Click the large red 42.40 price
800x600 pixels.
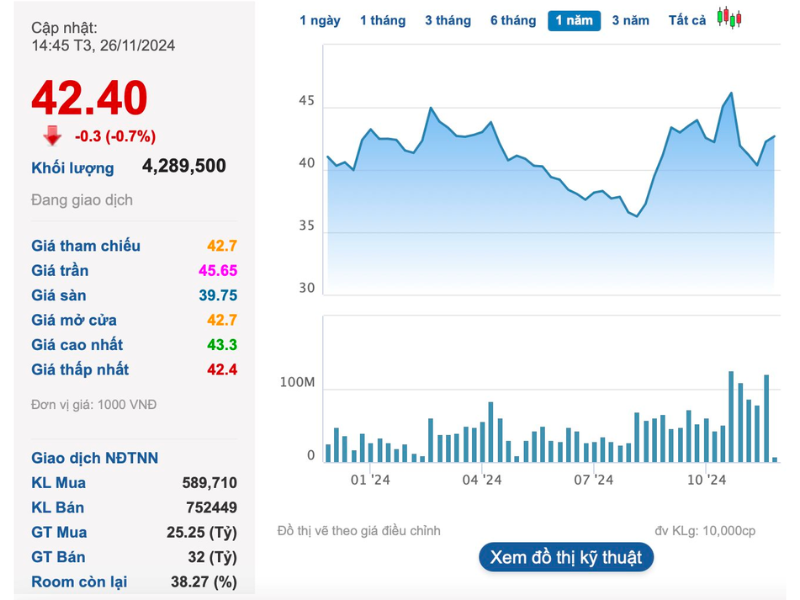(x=90, y=98)
